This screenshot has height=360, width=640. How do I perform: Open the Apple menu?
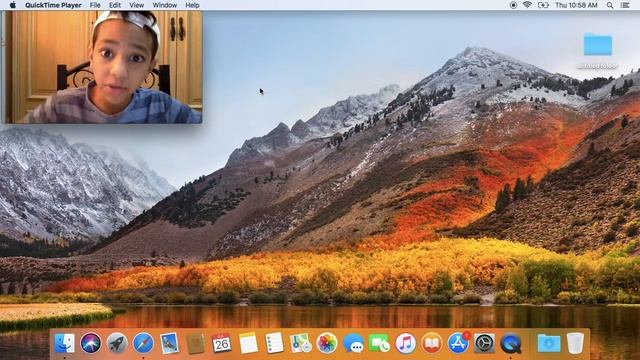13,5
